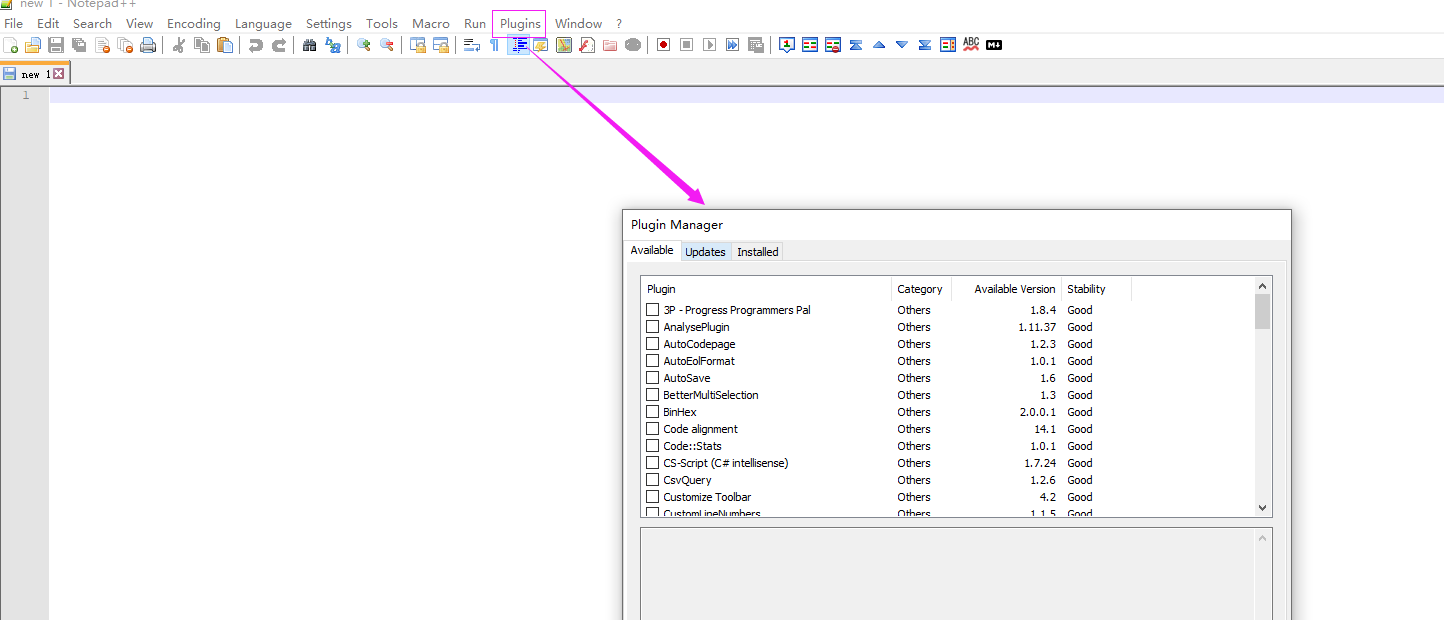Toggle ABC spell check toolbar icon
The image size is (1444, 620).
(971, 45)
